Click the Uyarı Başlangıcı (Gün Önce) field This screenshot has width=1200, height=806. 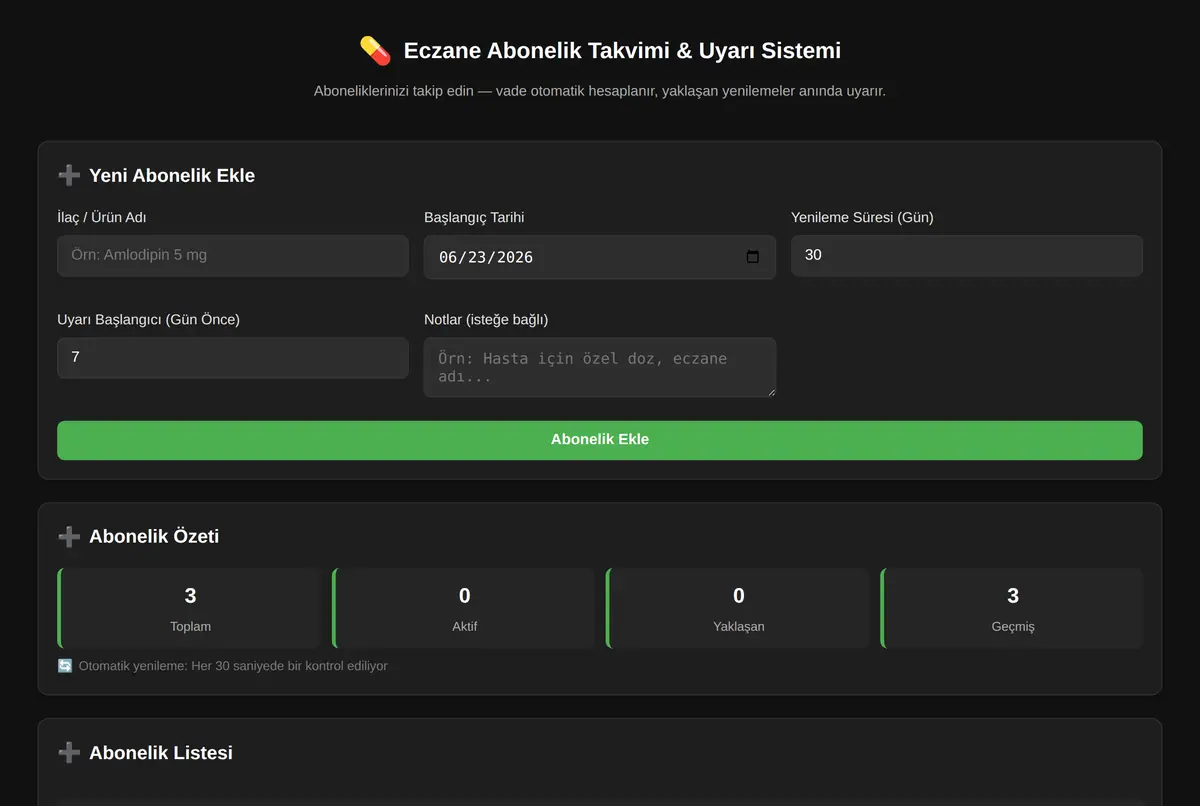233,357
